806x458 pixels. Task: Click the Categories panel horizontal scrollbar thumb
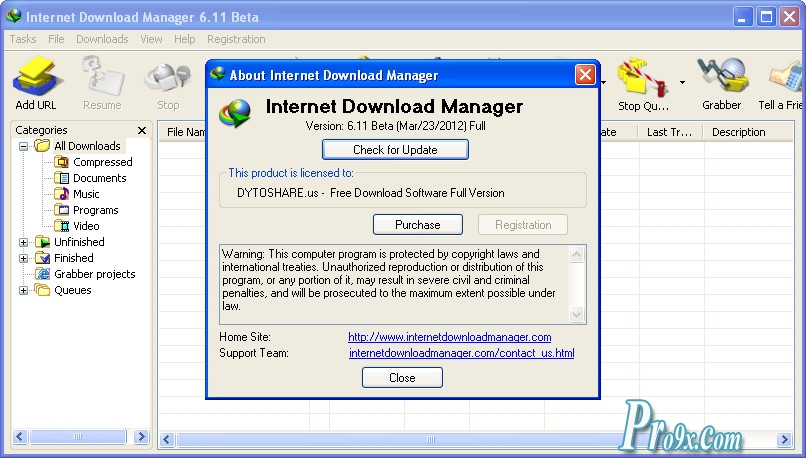coord(78,437)
